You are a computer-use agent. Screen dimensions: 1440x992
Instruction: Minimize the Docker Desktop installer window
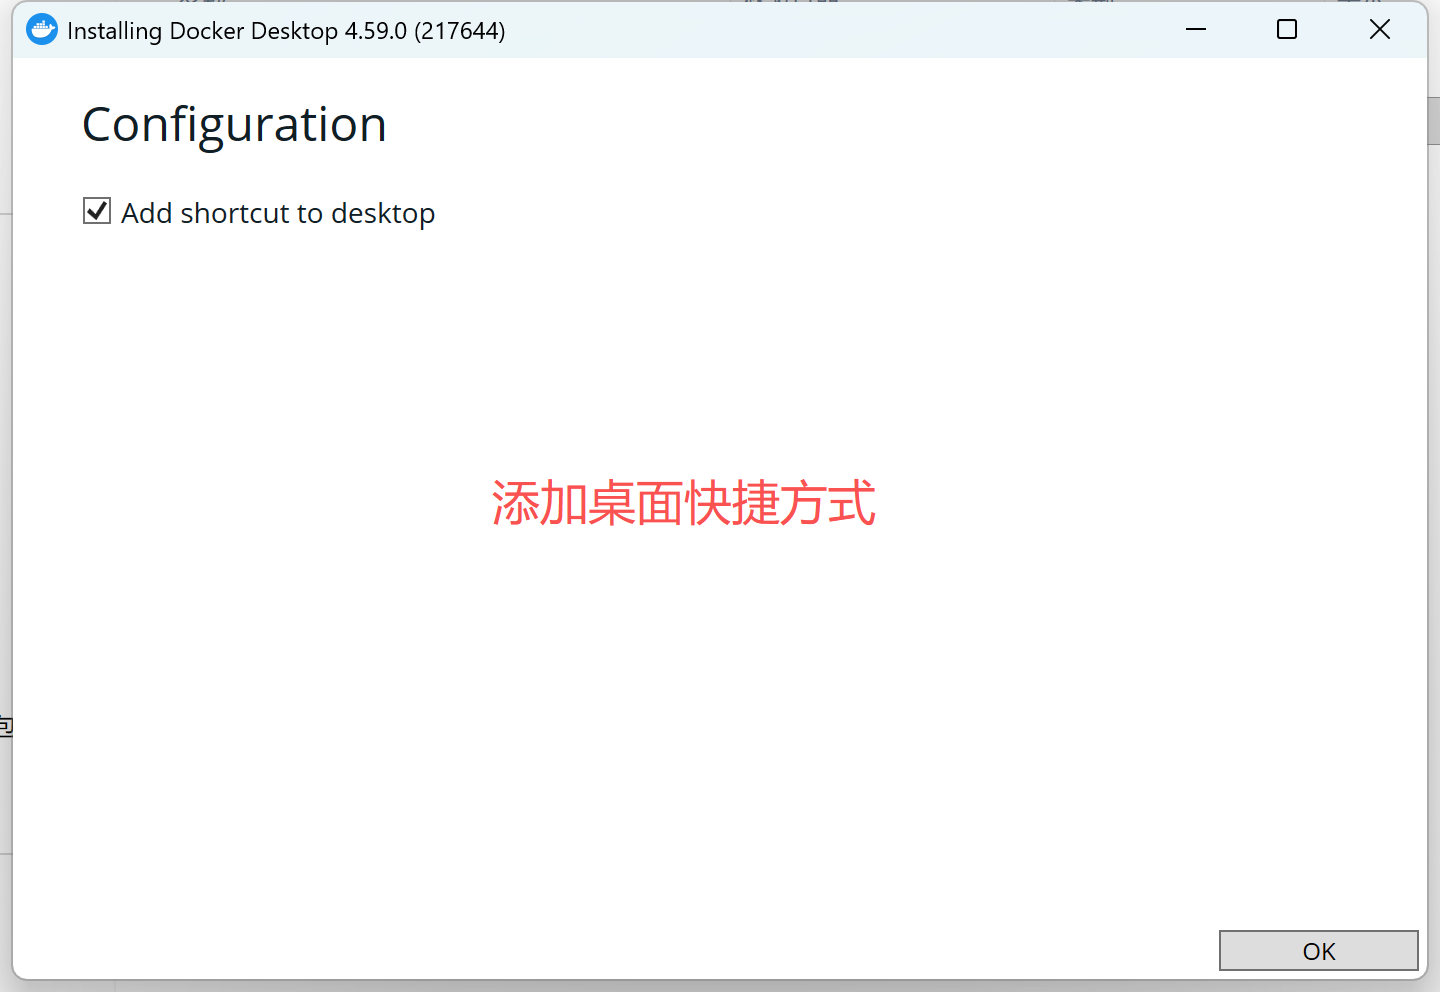(1196, 30)
